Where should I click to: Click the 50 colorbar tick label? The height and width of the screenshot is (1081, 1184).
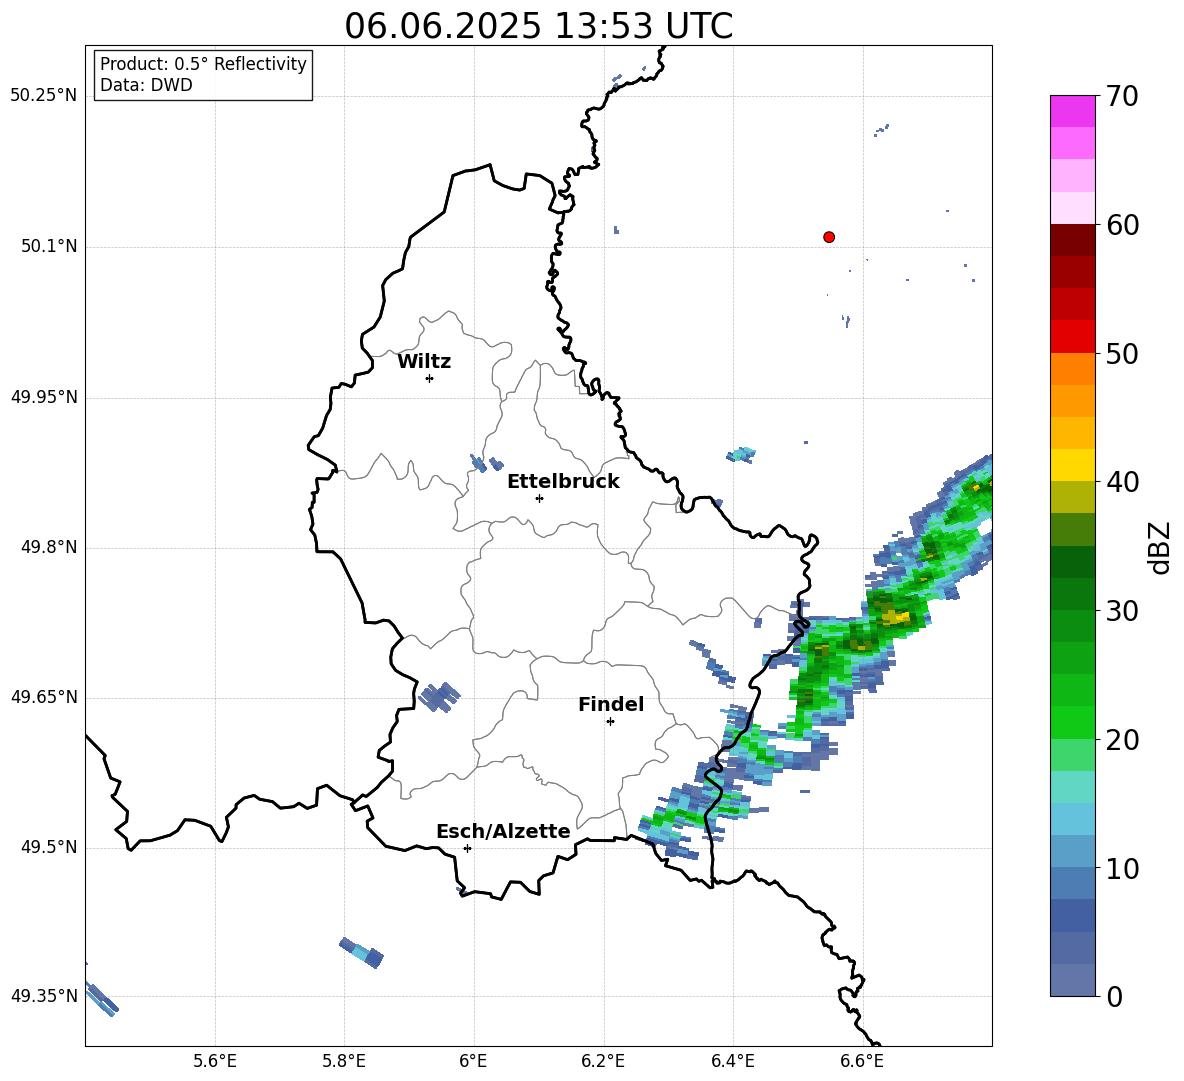tap(1121, 354)
